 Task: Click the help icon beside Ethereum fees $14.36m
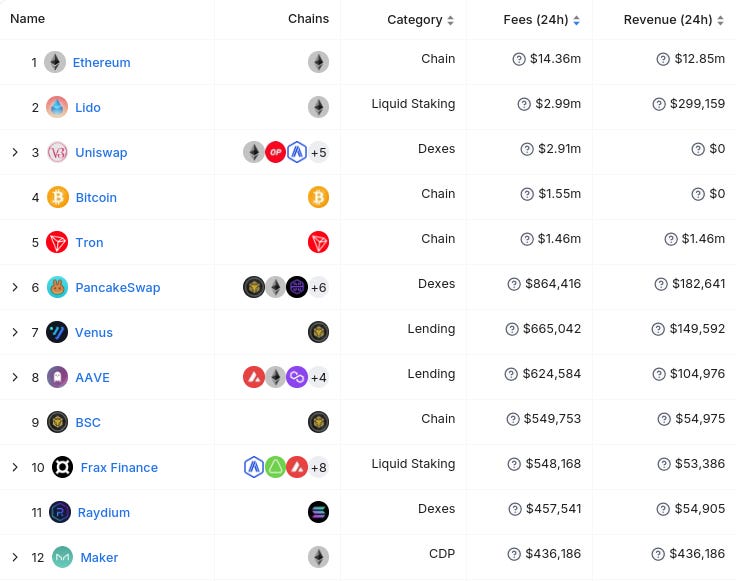519,59
